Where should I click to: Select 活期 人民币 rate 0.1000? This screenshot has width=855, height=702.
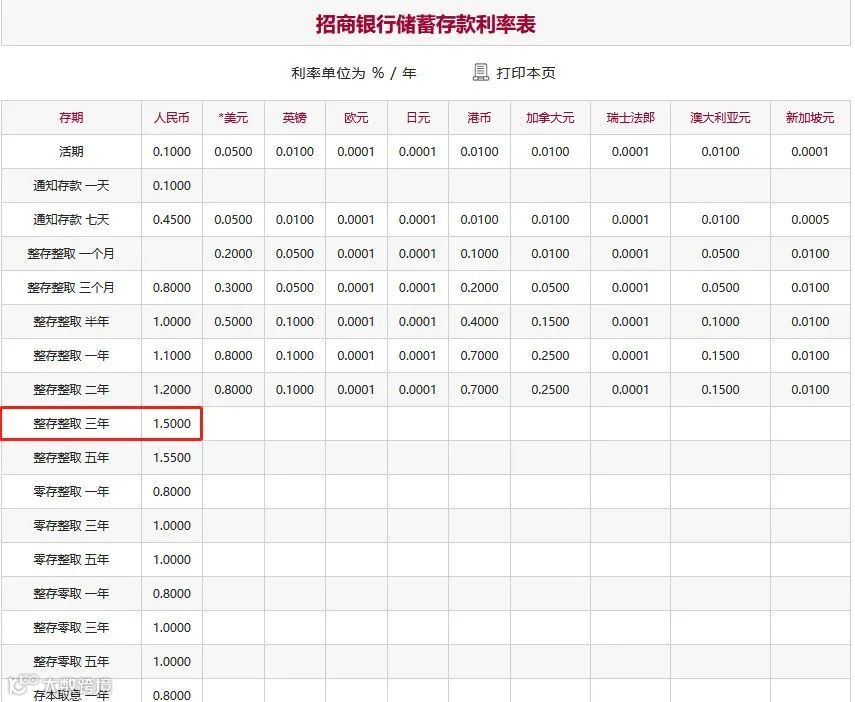172,152
